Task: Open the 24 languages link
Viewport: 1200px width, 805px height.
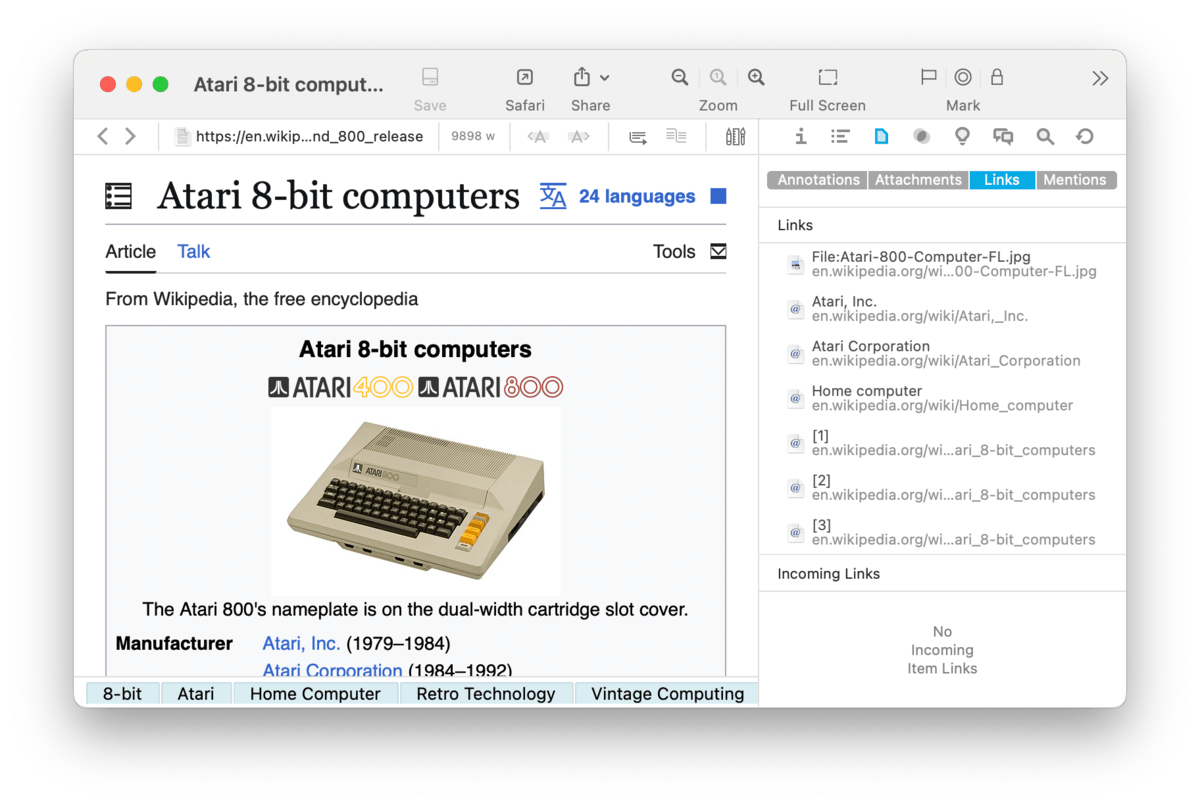Action: click(636, 197)
